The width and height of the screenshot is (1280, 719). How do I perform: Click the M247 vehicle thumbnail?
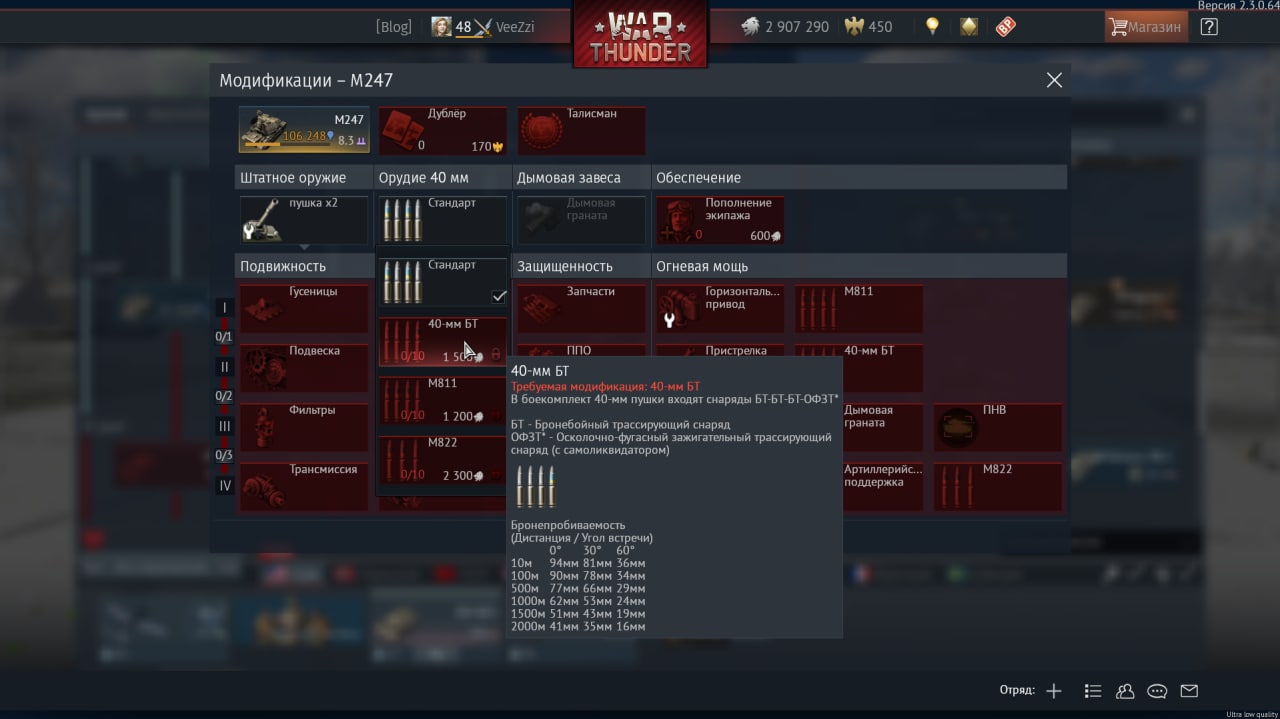(x=304, y=131)
